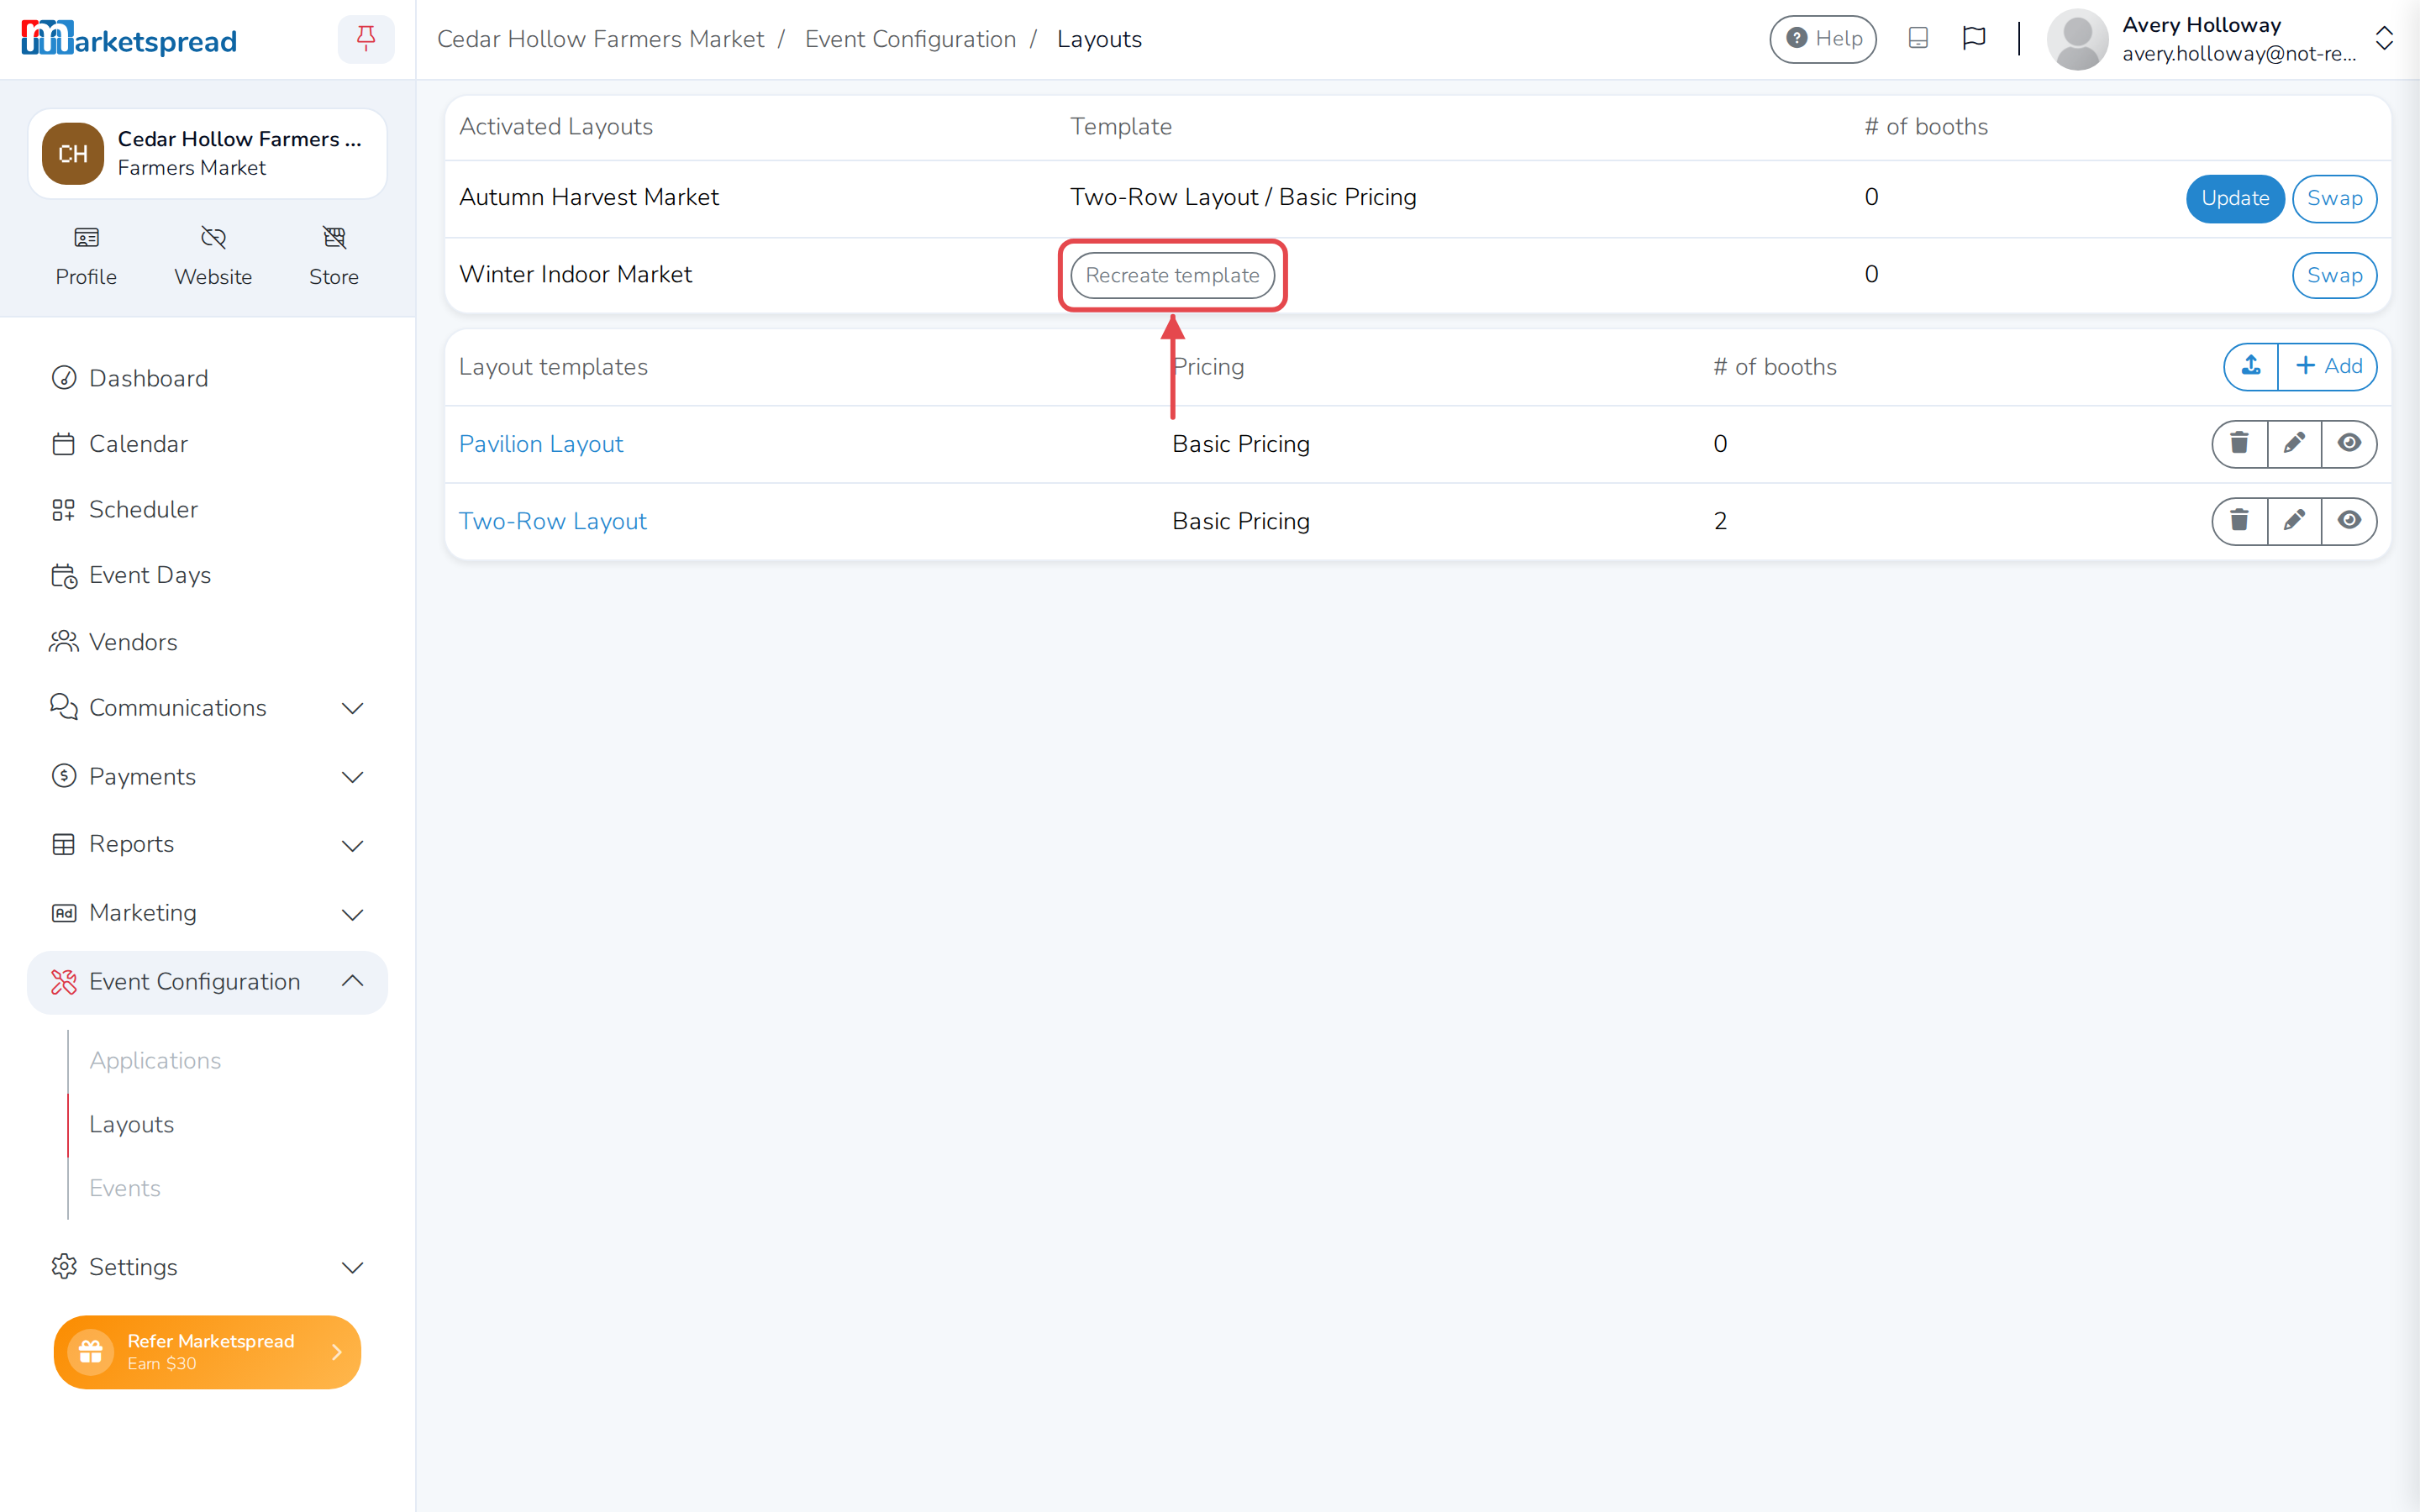Edit the Two-Row Layout with pencil icon
The height and width of the screenshot is (1512, 2420).
point(2294,520)
